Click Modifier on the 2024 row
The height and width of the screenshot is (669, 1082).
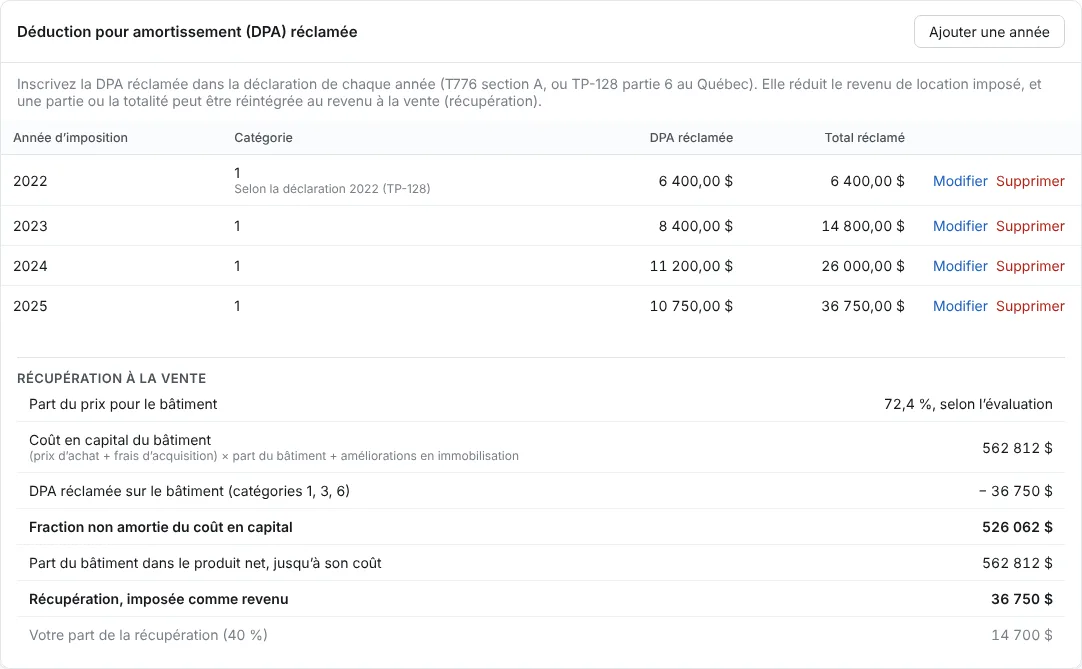(x=960, y=266)
